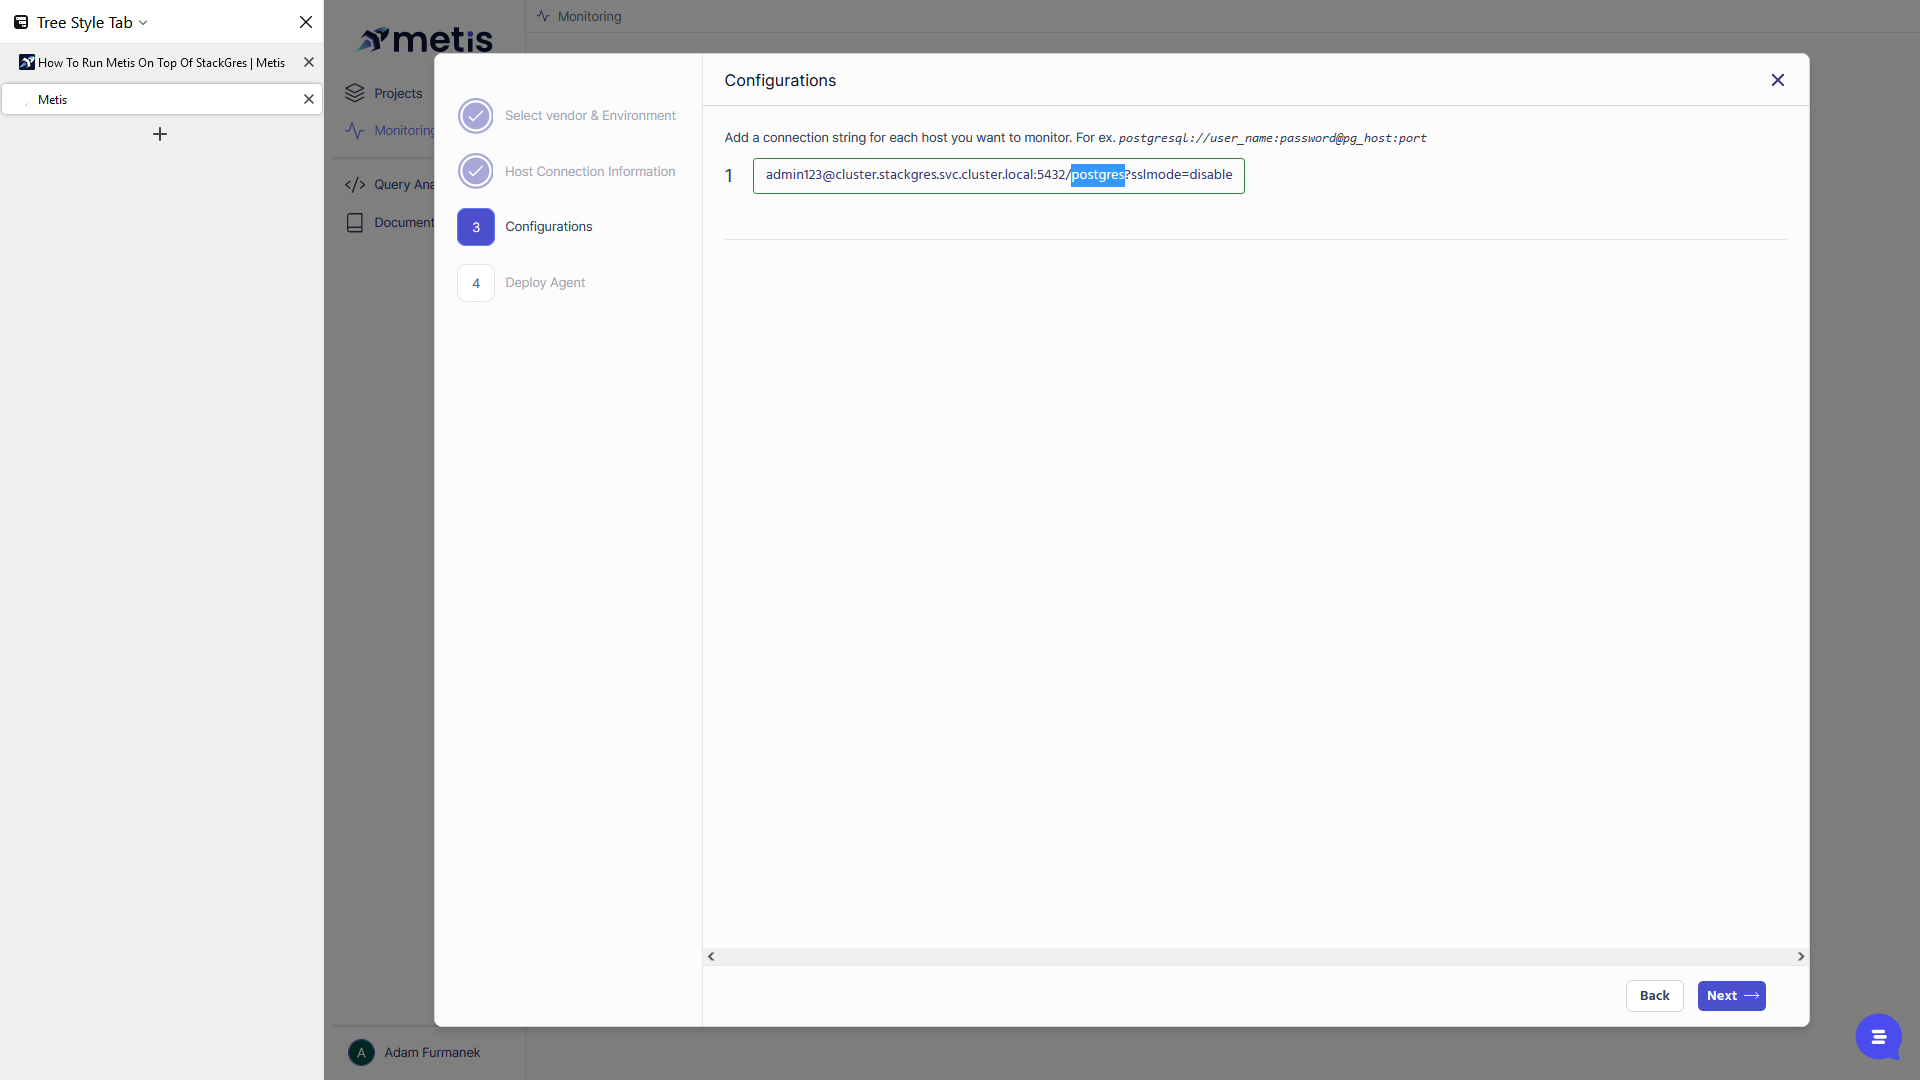Close the Tree Style Tab sidebar
The height and width of the screenshot is (1080, 1920).
coord(306,22)
